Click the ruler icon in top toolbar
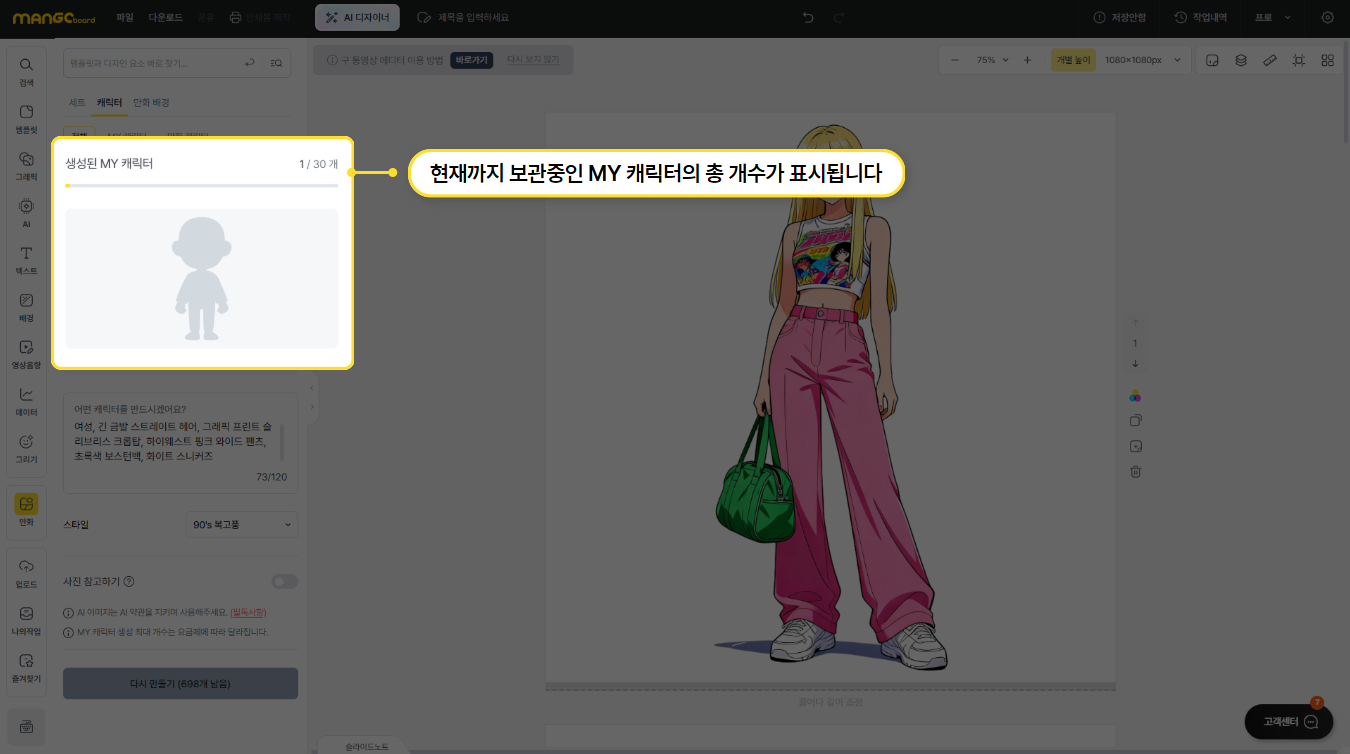 (x=1269, y=60)
